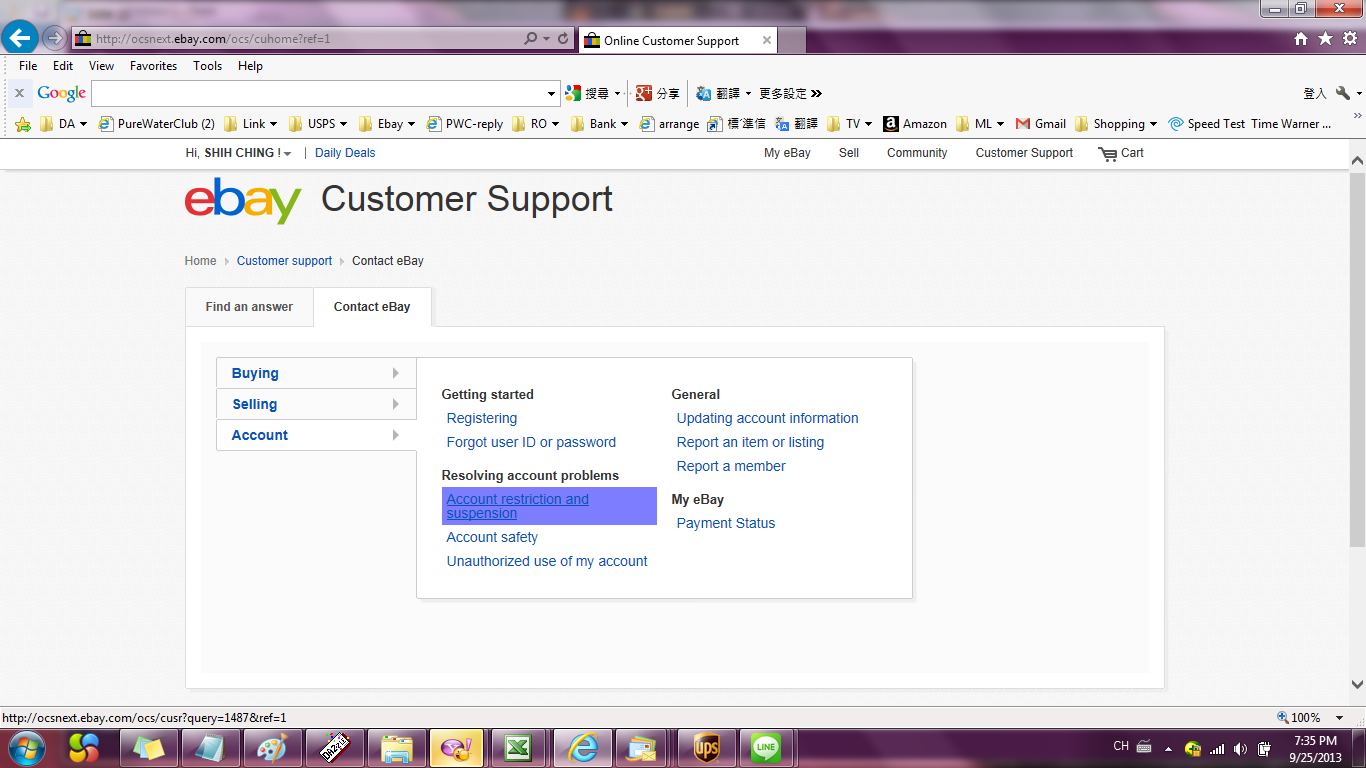Click the Registering link
Viewport: 1366px width, 768px height.
pyautogui.click(x=482, y=418)
